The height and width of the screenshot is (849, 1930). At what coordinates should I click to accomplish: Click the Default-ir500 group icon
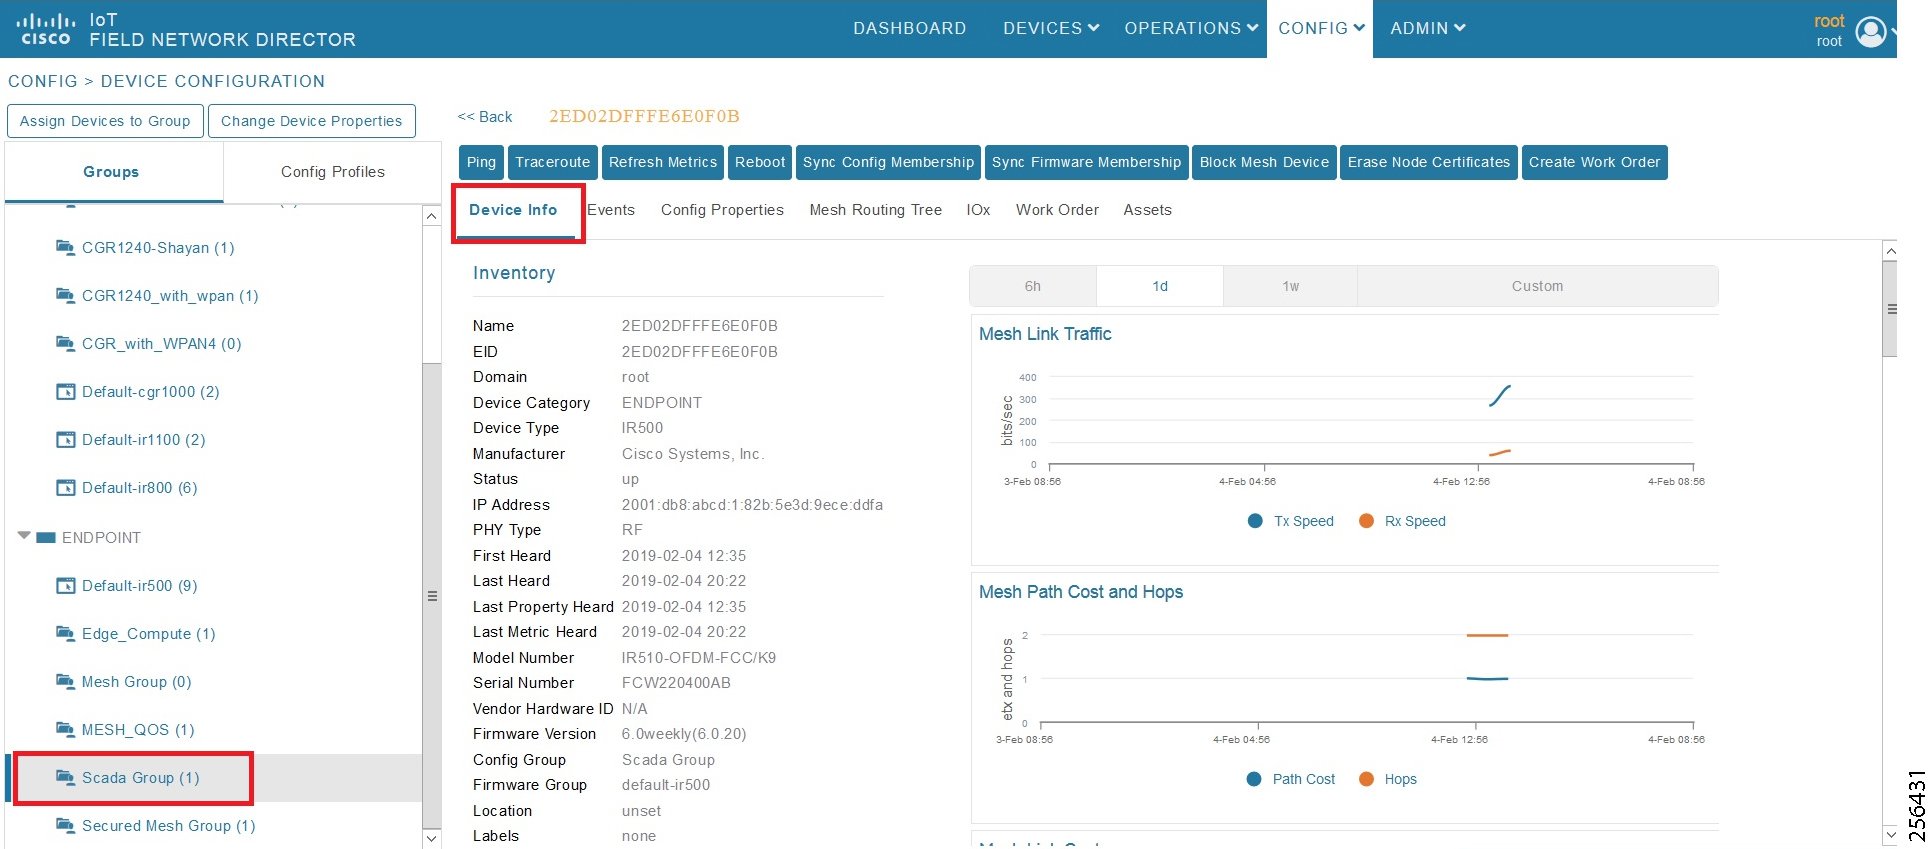[66, 585]
